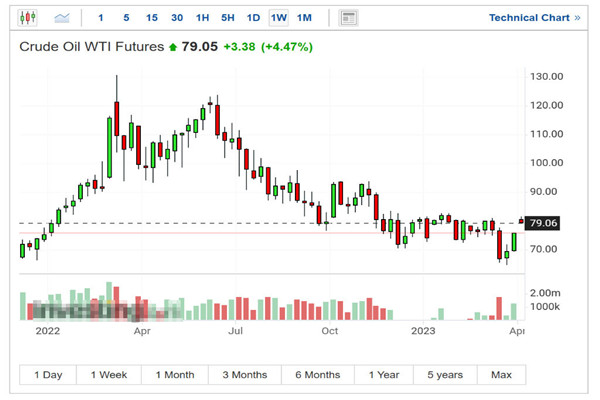Click the 100.00 price axis label
This screenshot has width=600, height=400.
[x=546, y=163]
